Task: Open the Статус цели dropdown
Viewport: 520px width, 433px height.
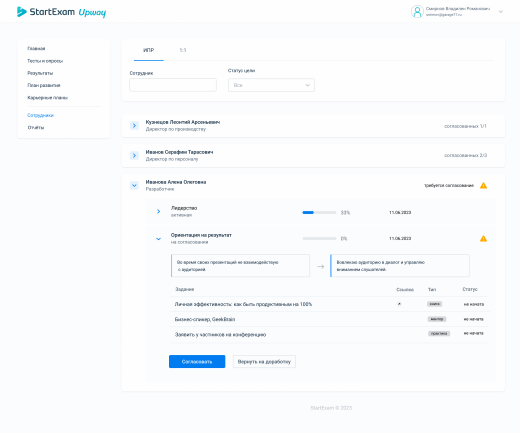Action: 271,85
